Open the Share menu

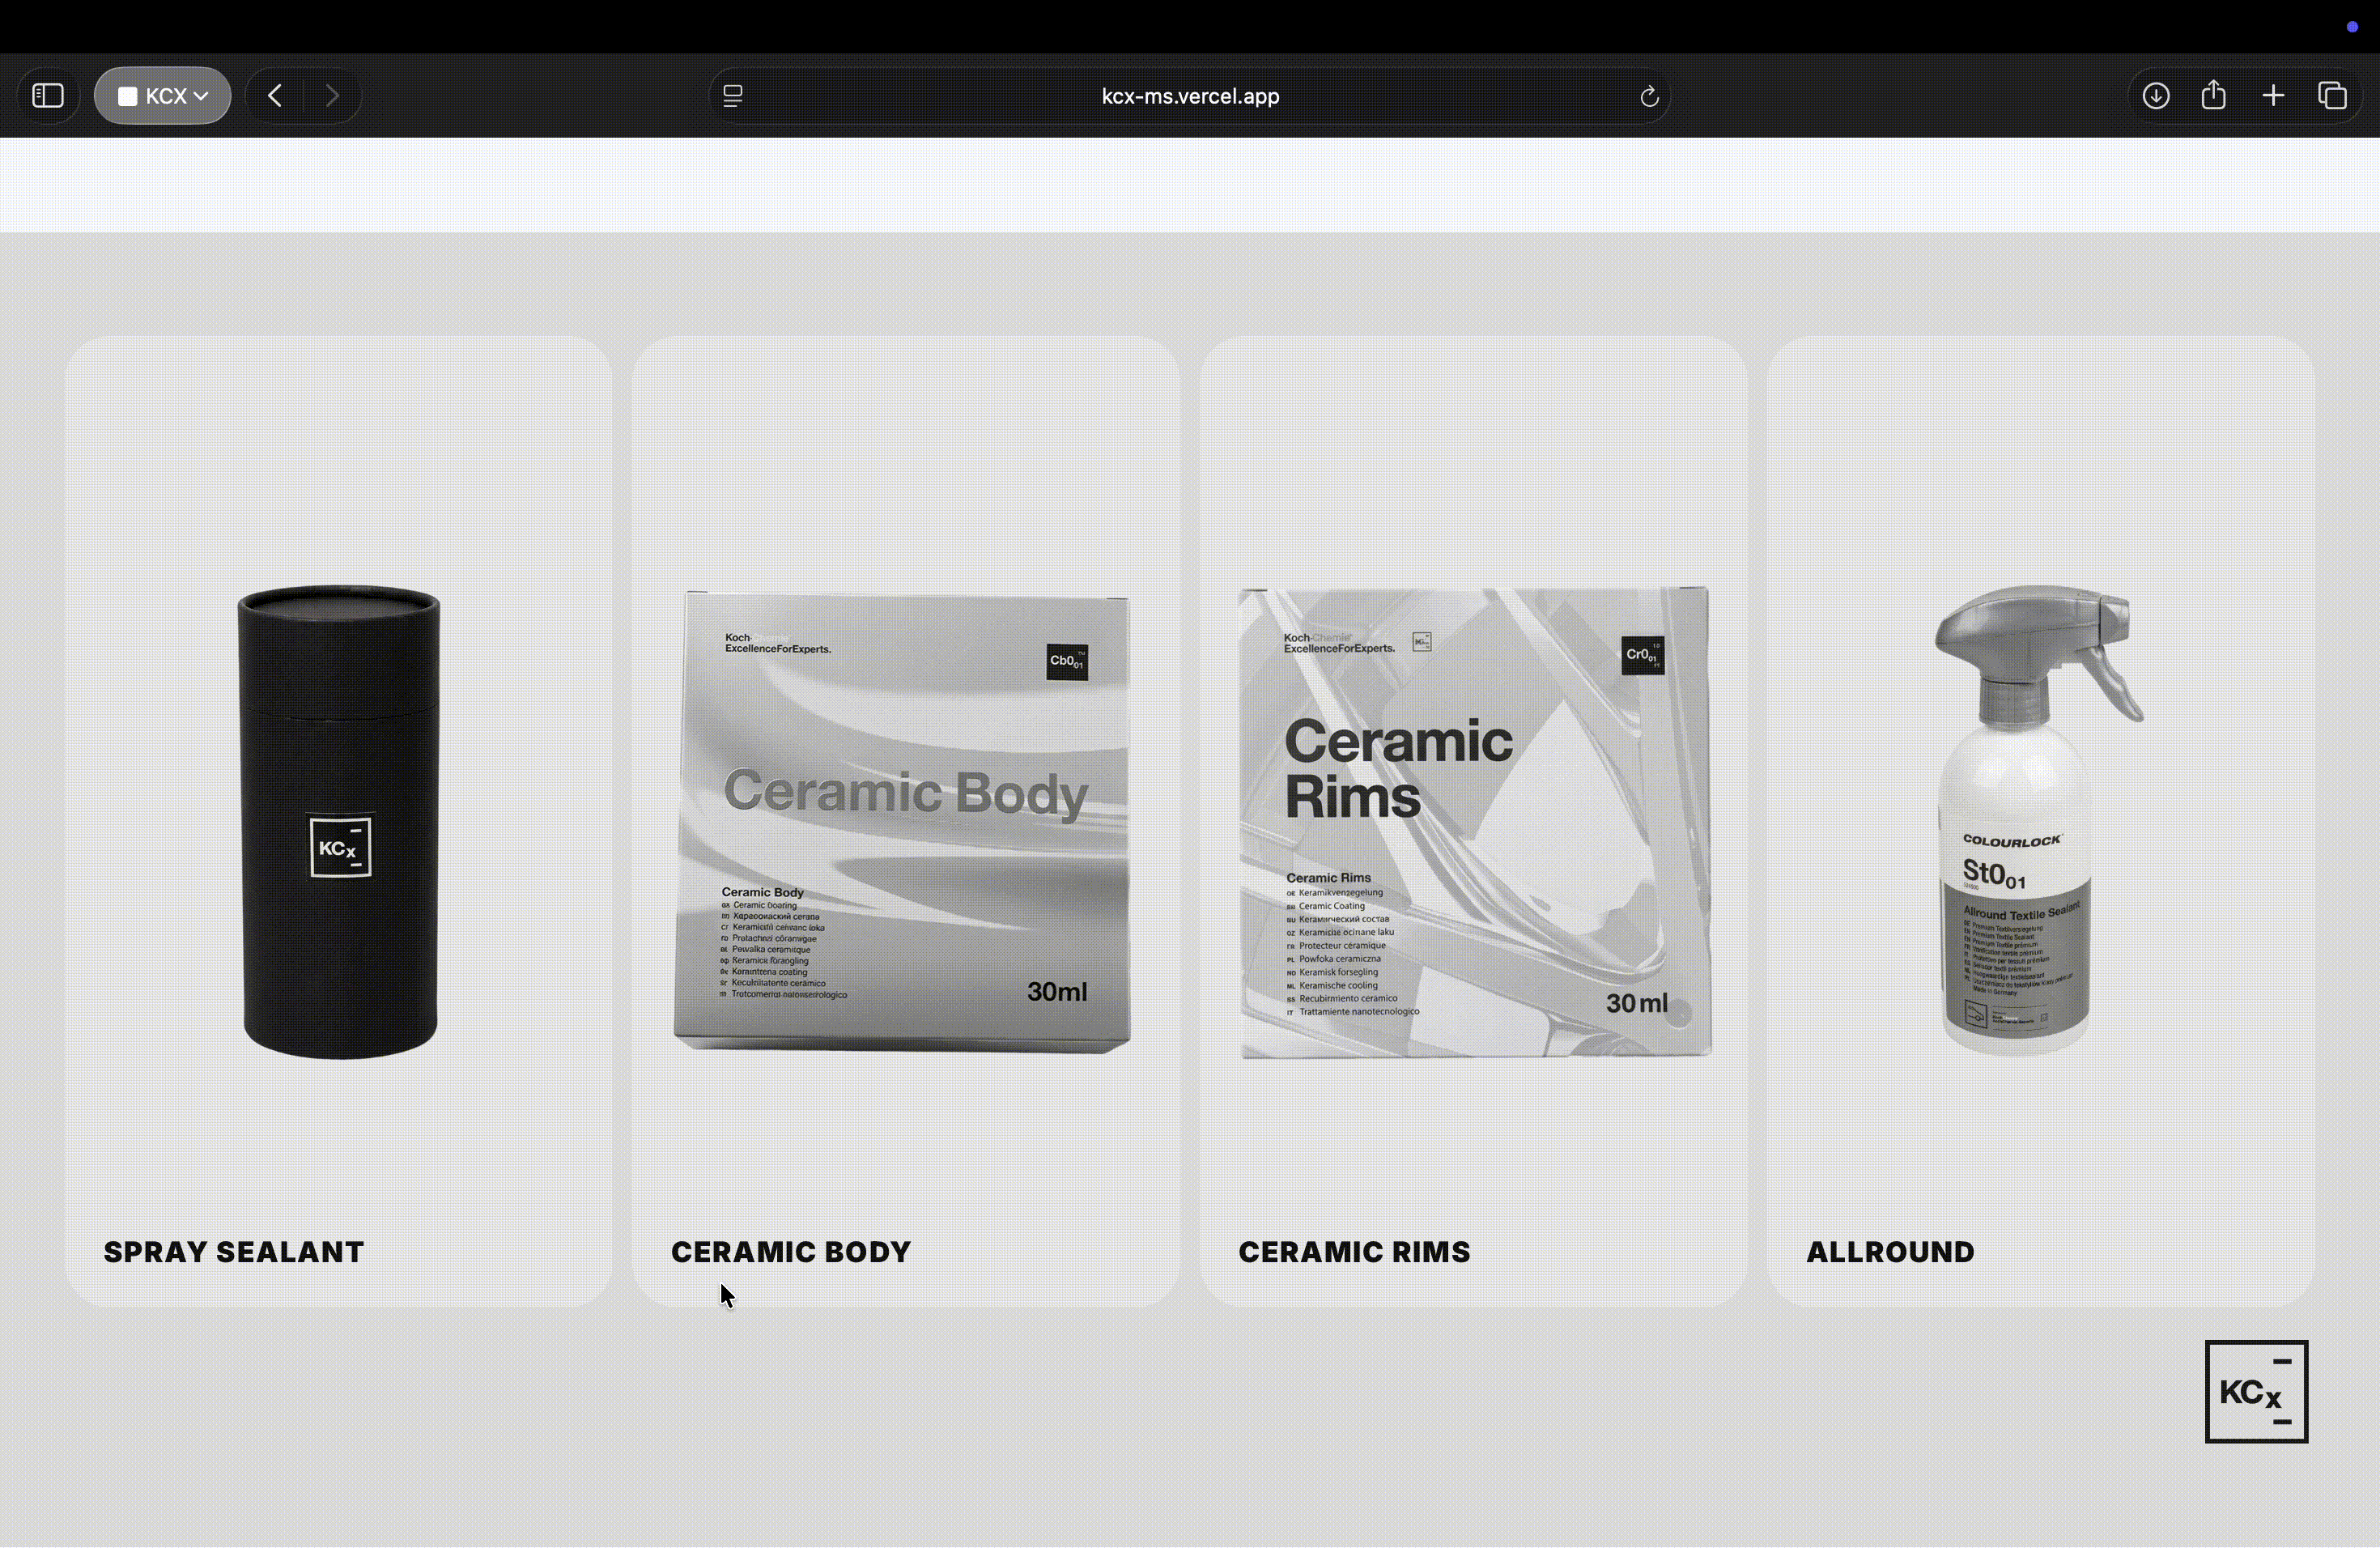[x=2214, y=95]
